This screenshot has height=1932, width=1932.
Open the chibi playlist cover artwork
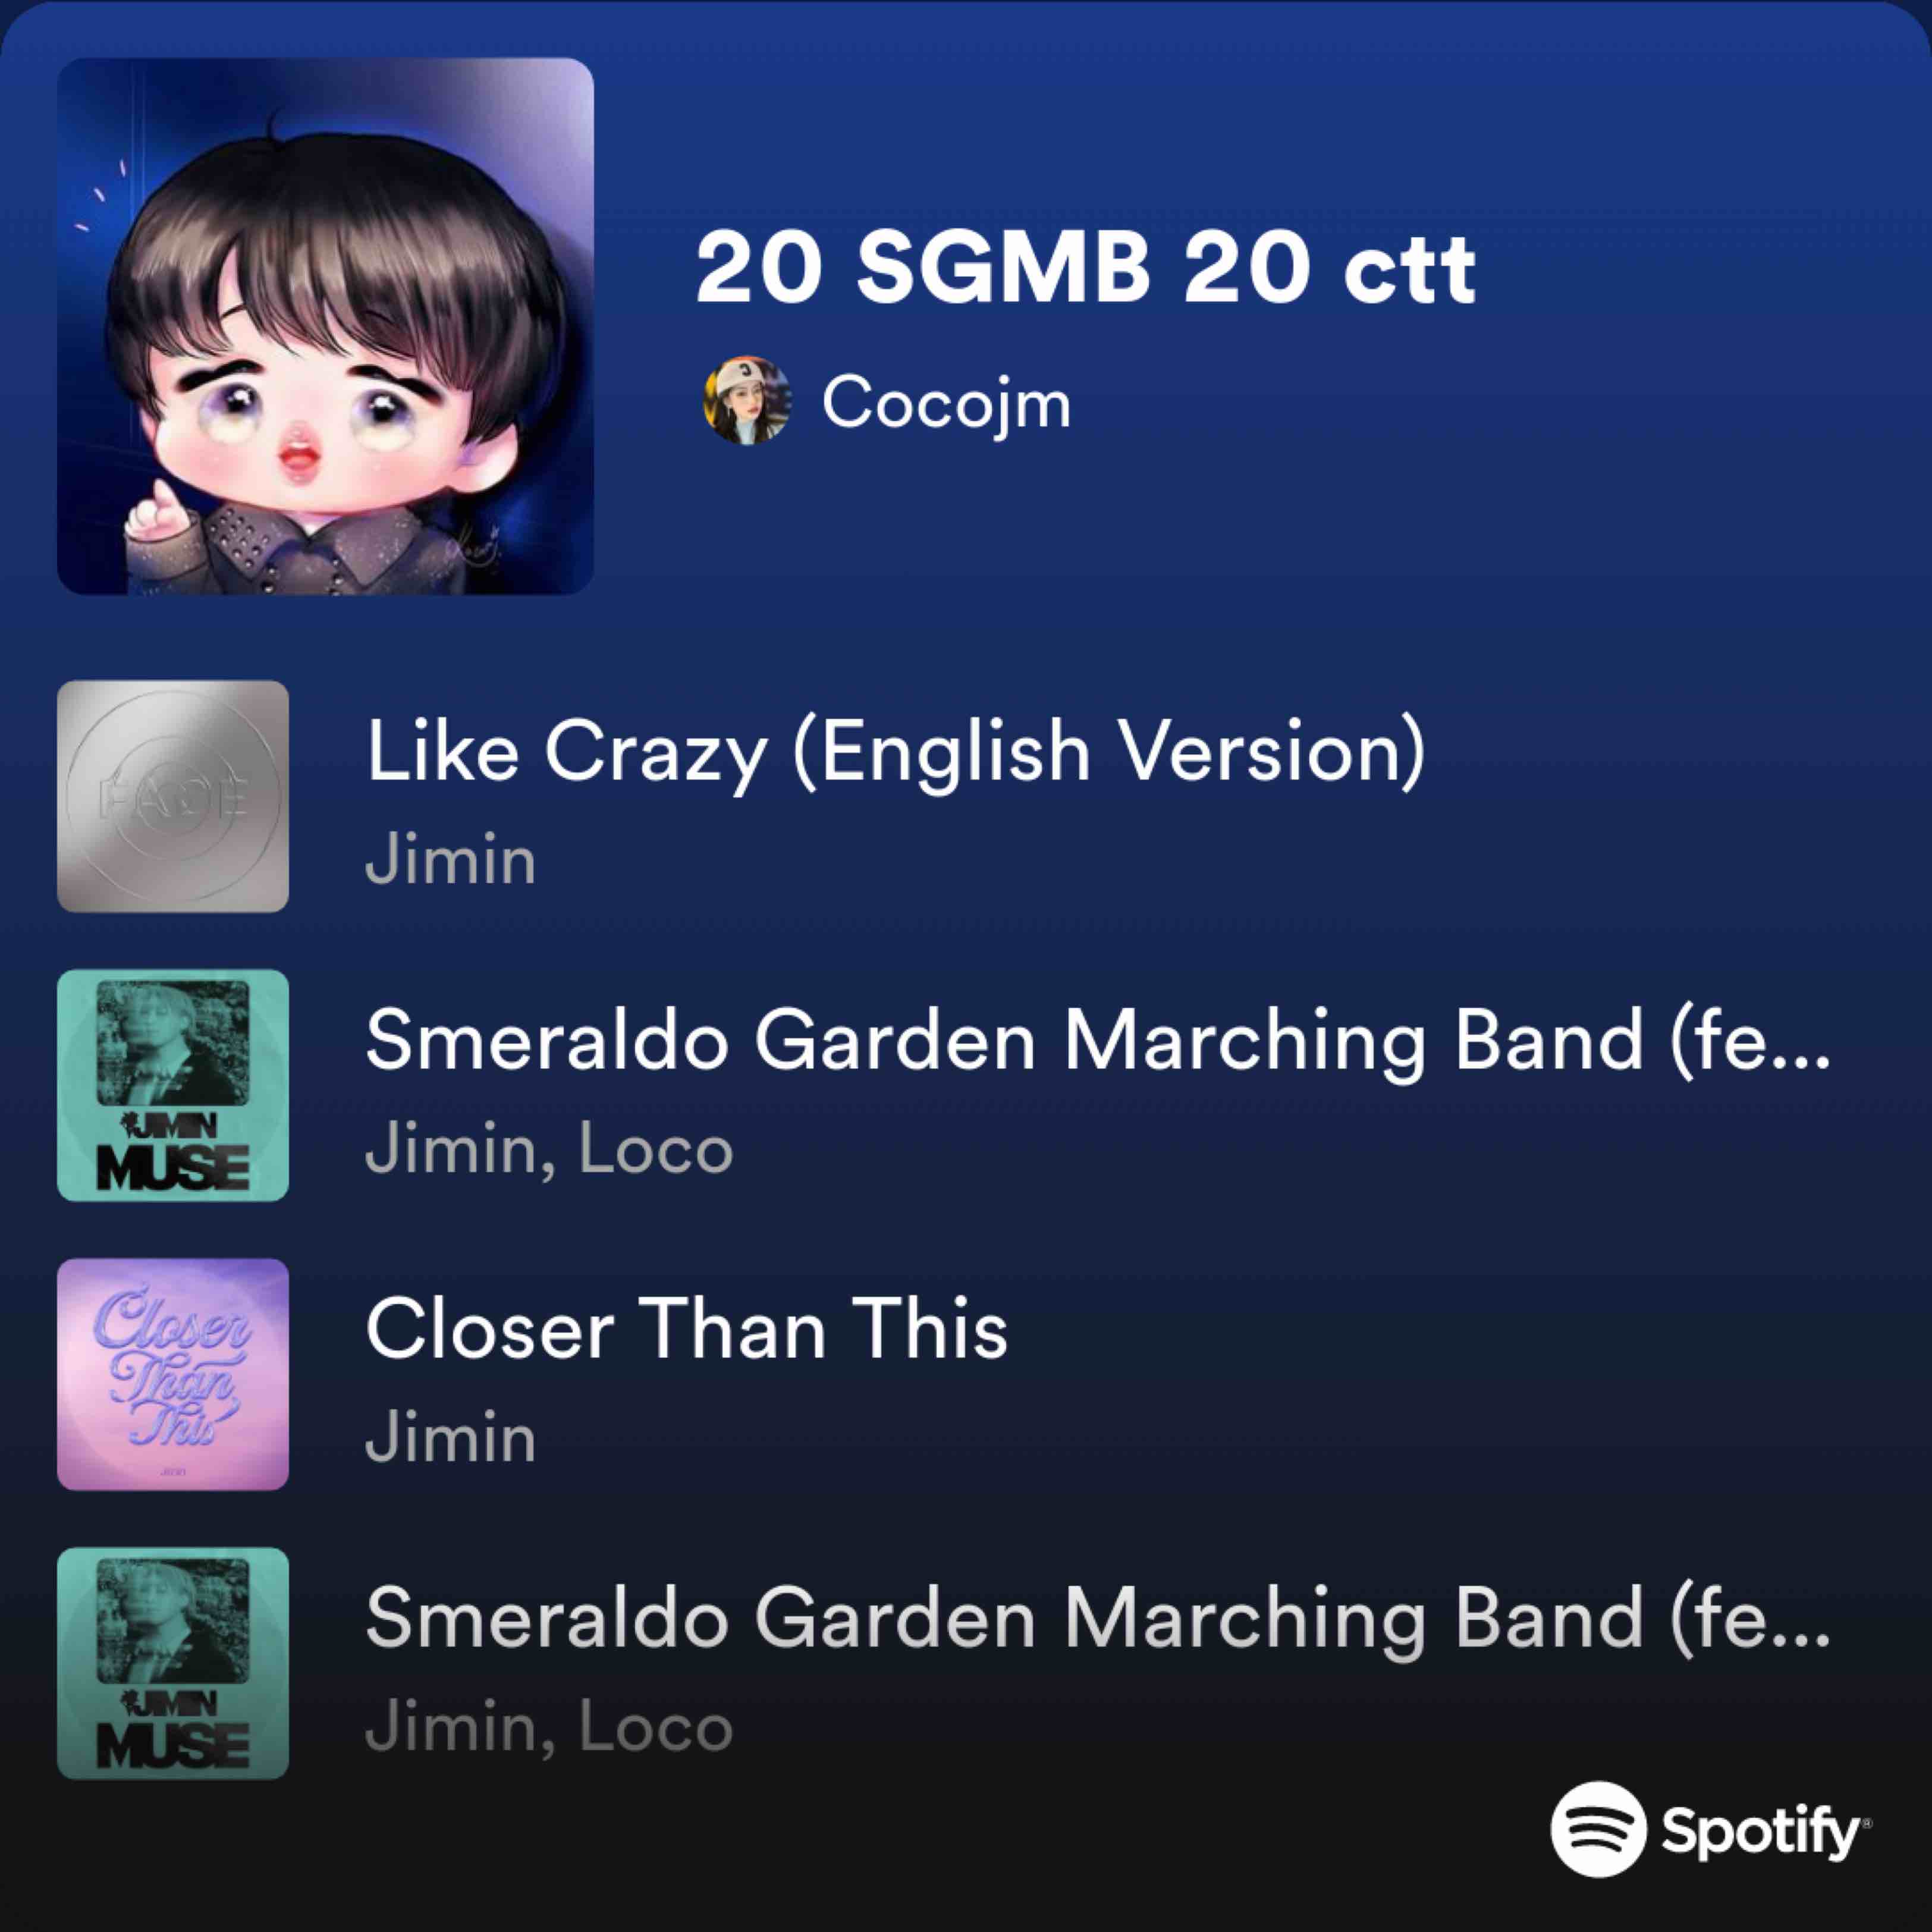325,326
